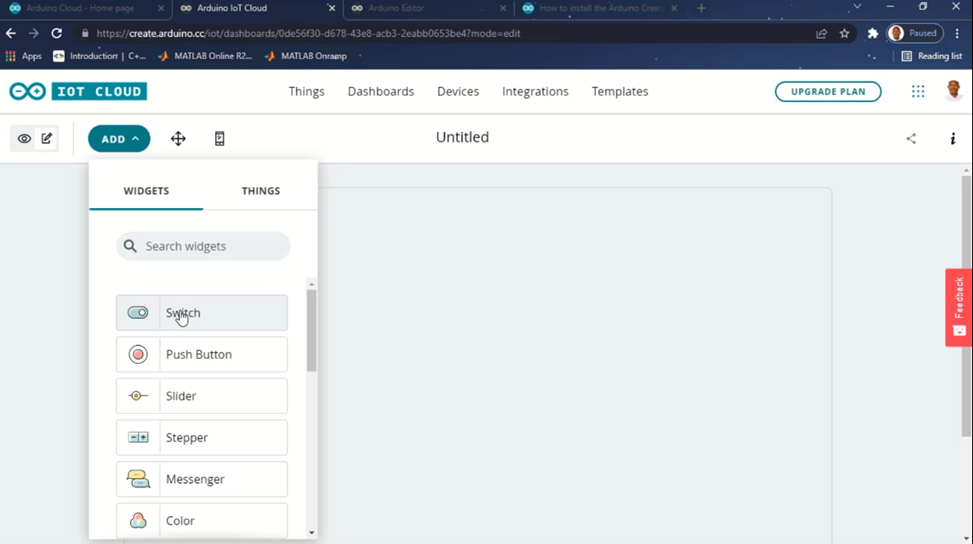Open the browser extensions puzzle icon

(x=872, y=33)
